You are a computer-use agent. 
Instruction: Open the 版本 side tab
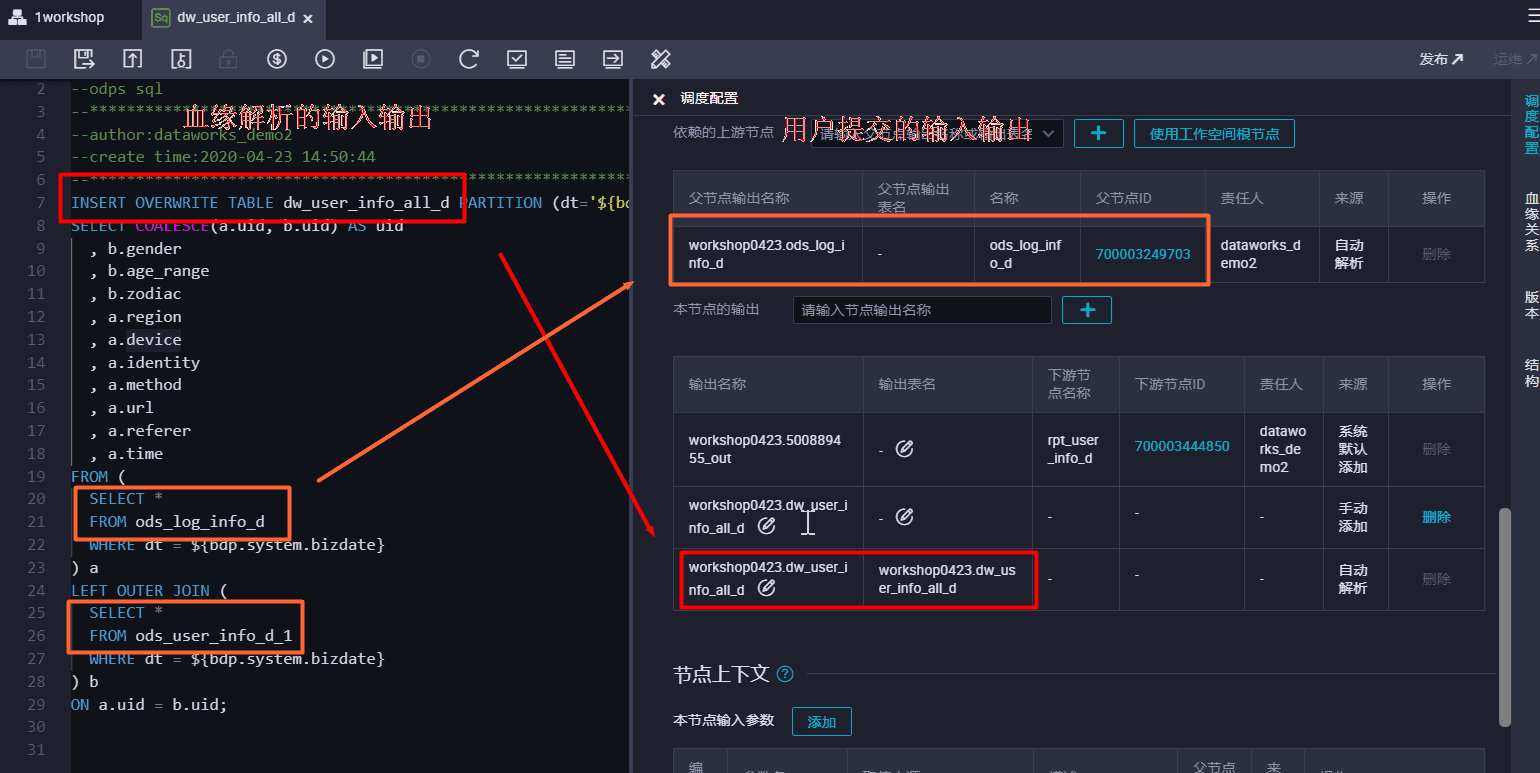click(x=1531, y=305)
